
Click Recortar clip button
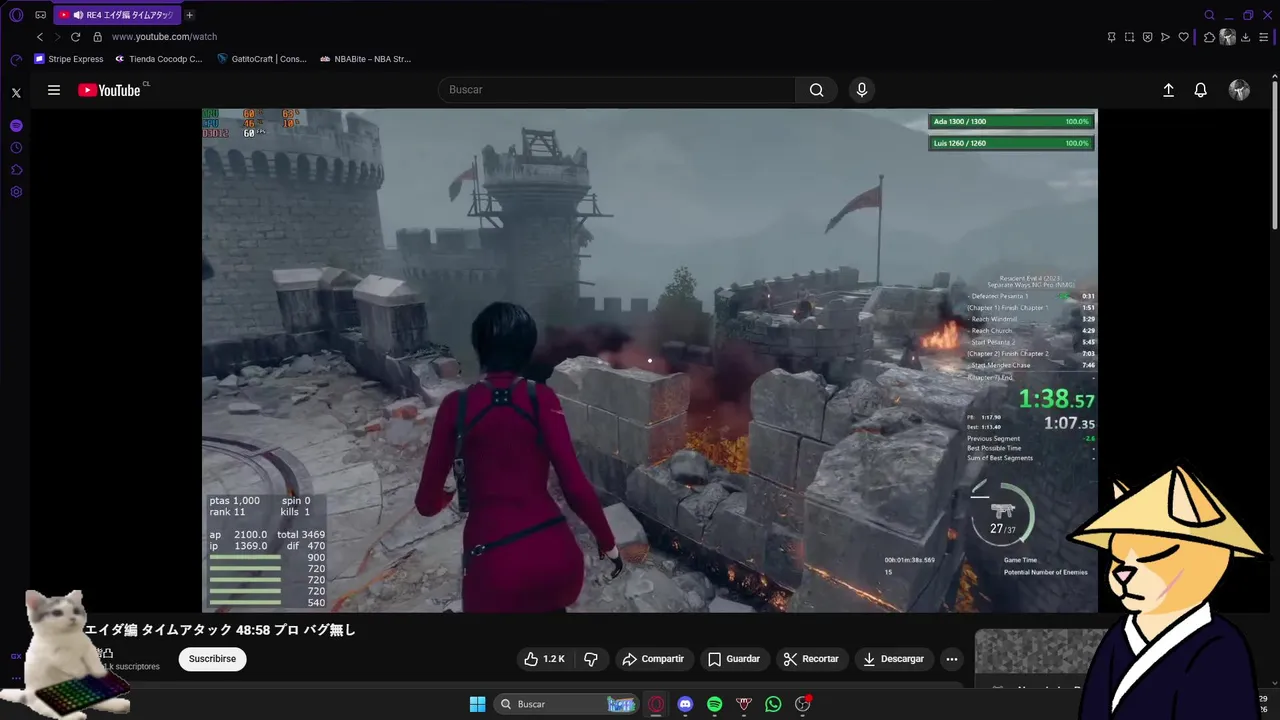[811, 659]
